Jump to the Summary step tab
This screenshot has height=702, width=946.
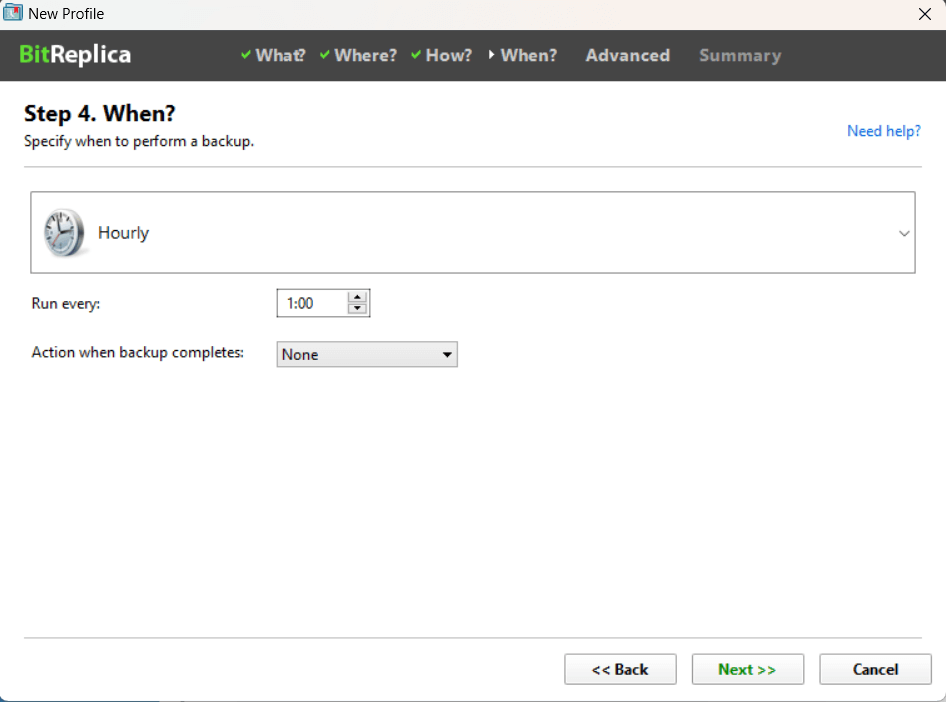740,55
